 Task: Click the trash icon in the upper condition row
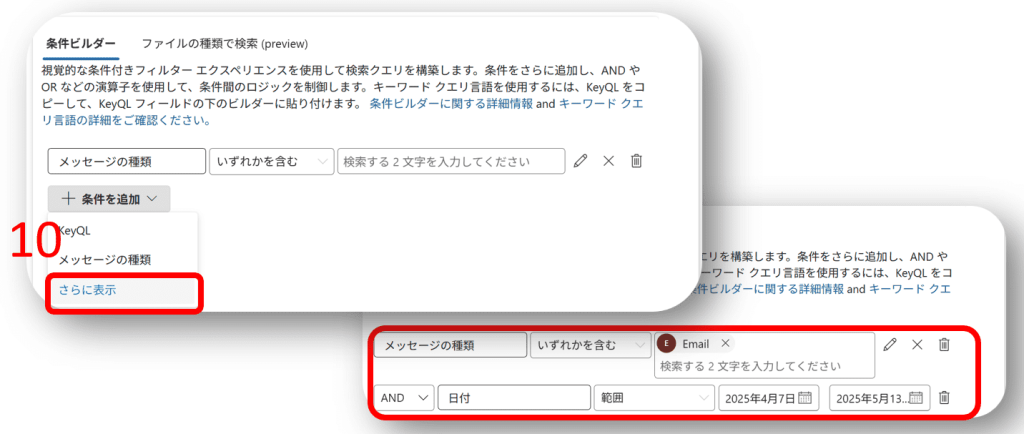coord(636,162)
